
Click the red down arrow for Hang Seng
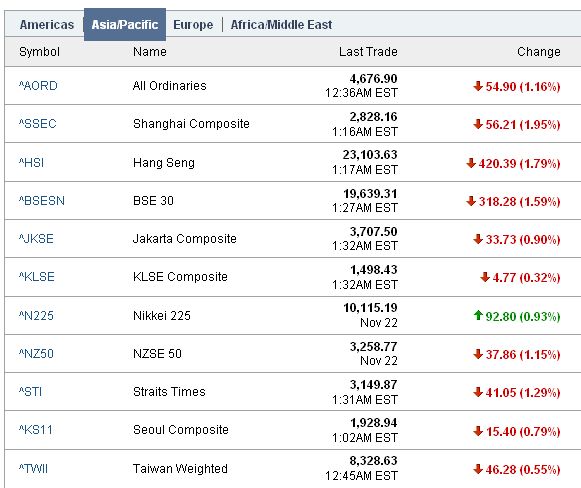pyautogui.click(x=471, y=163)
